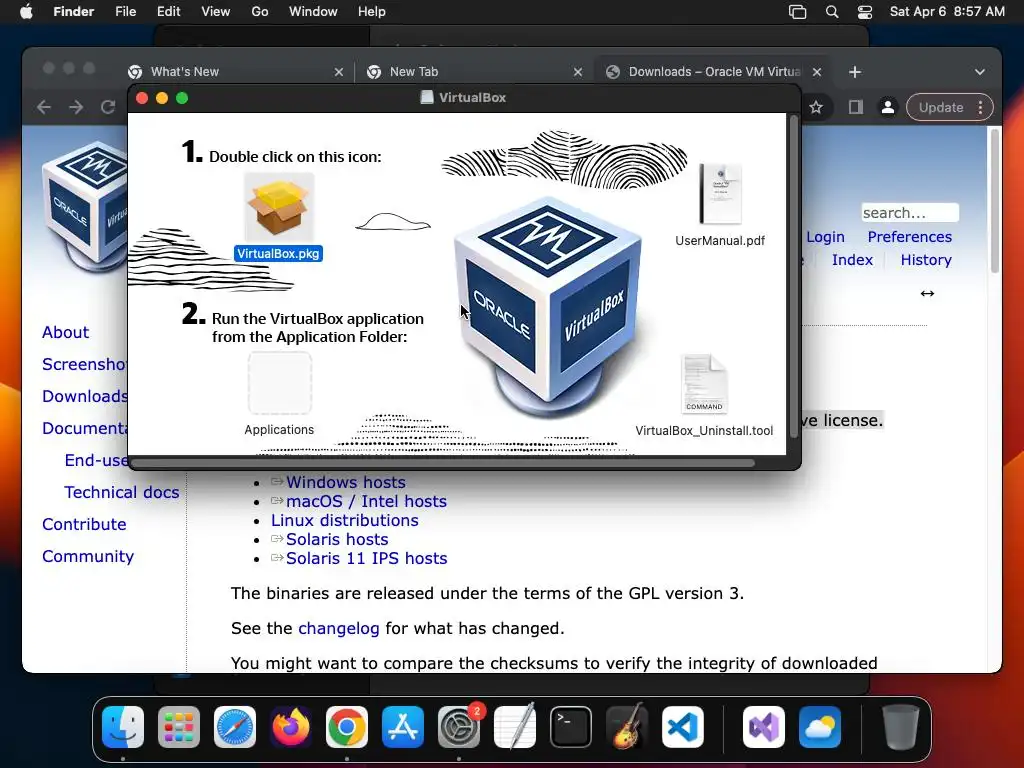Image resolution: width=1024 pixels, height=768 pixels.
Task: Open the Trash in the Dock
Action: 901,727
